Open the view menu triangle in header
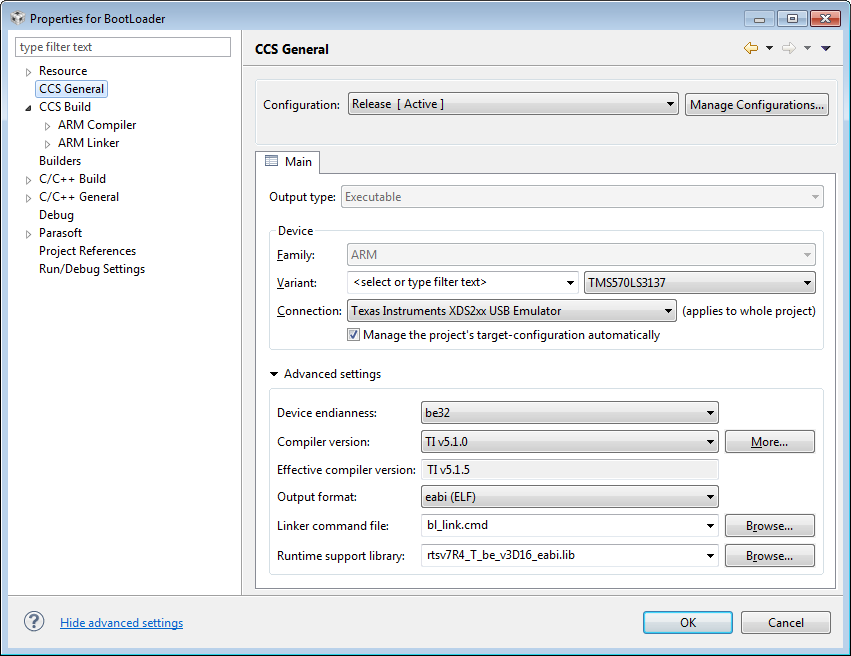 825,48
